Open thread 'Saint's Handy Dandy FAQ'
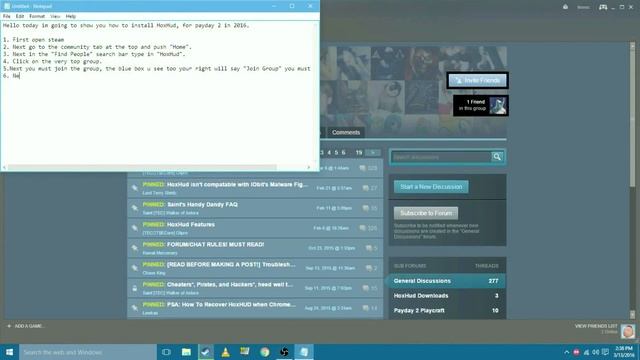640x360 pixels. point(202,204)
